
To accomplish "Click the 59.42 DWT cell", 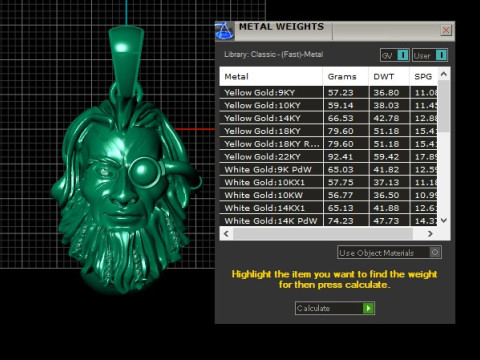I will [x=389, y=157].
